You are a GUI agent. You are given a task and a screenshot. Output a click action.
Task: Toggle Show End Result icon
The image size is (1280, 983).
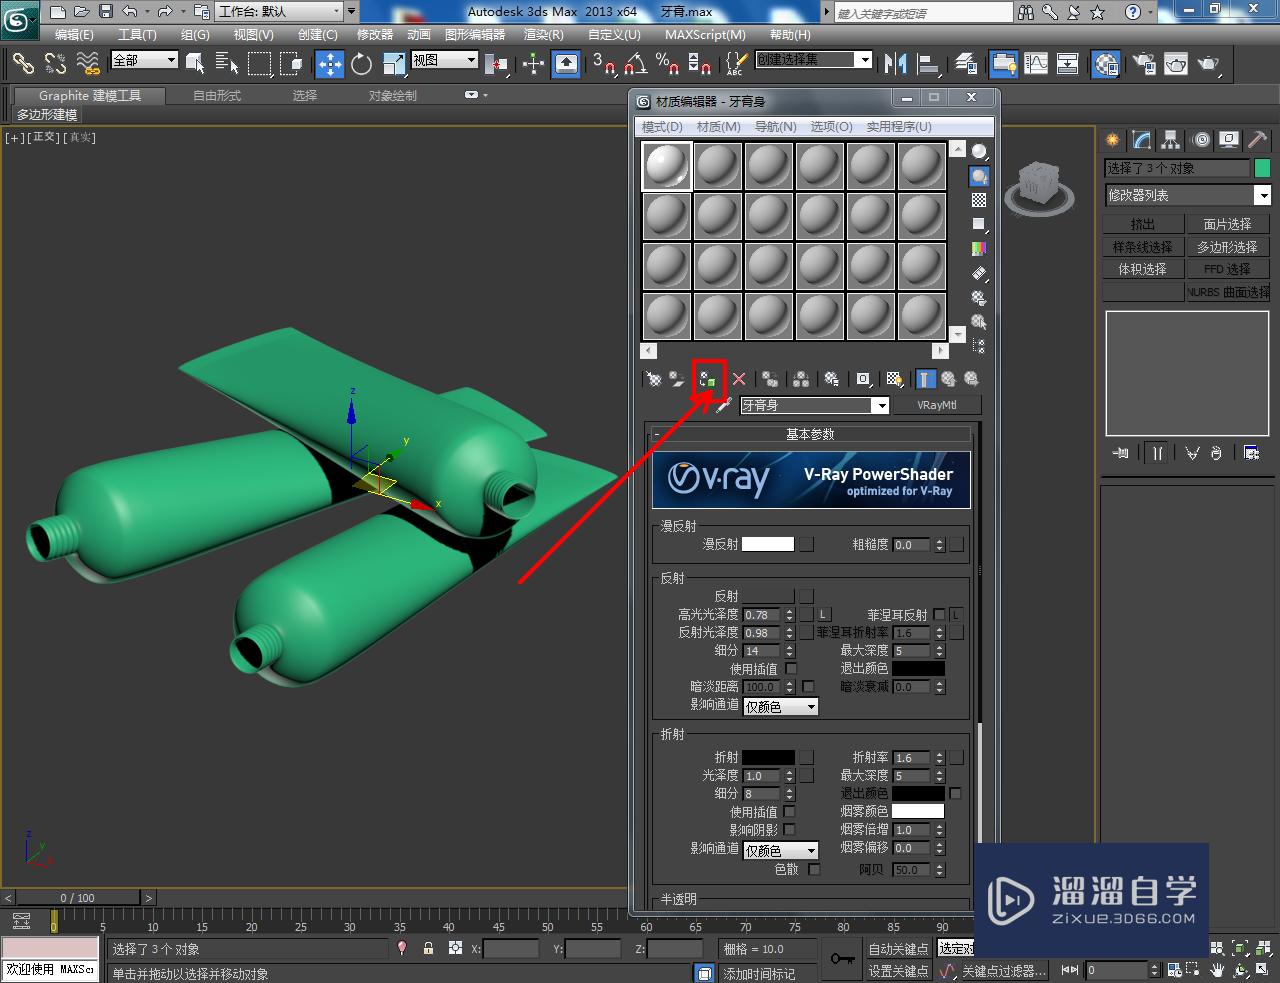(925, 379)
